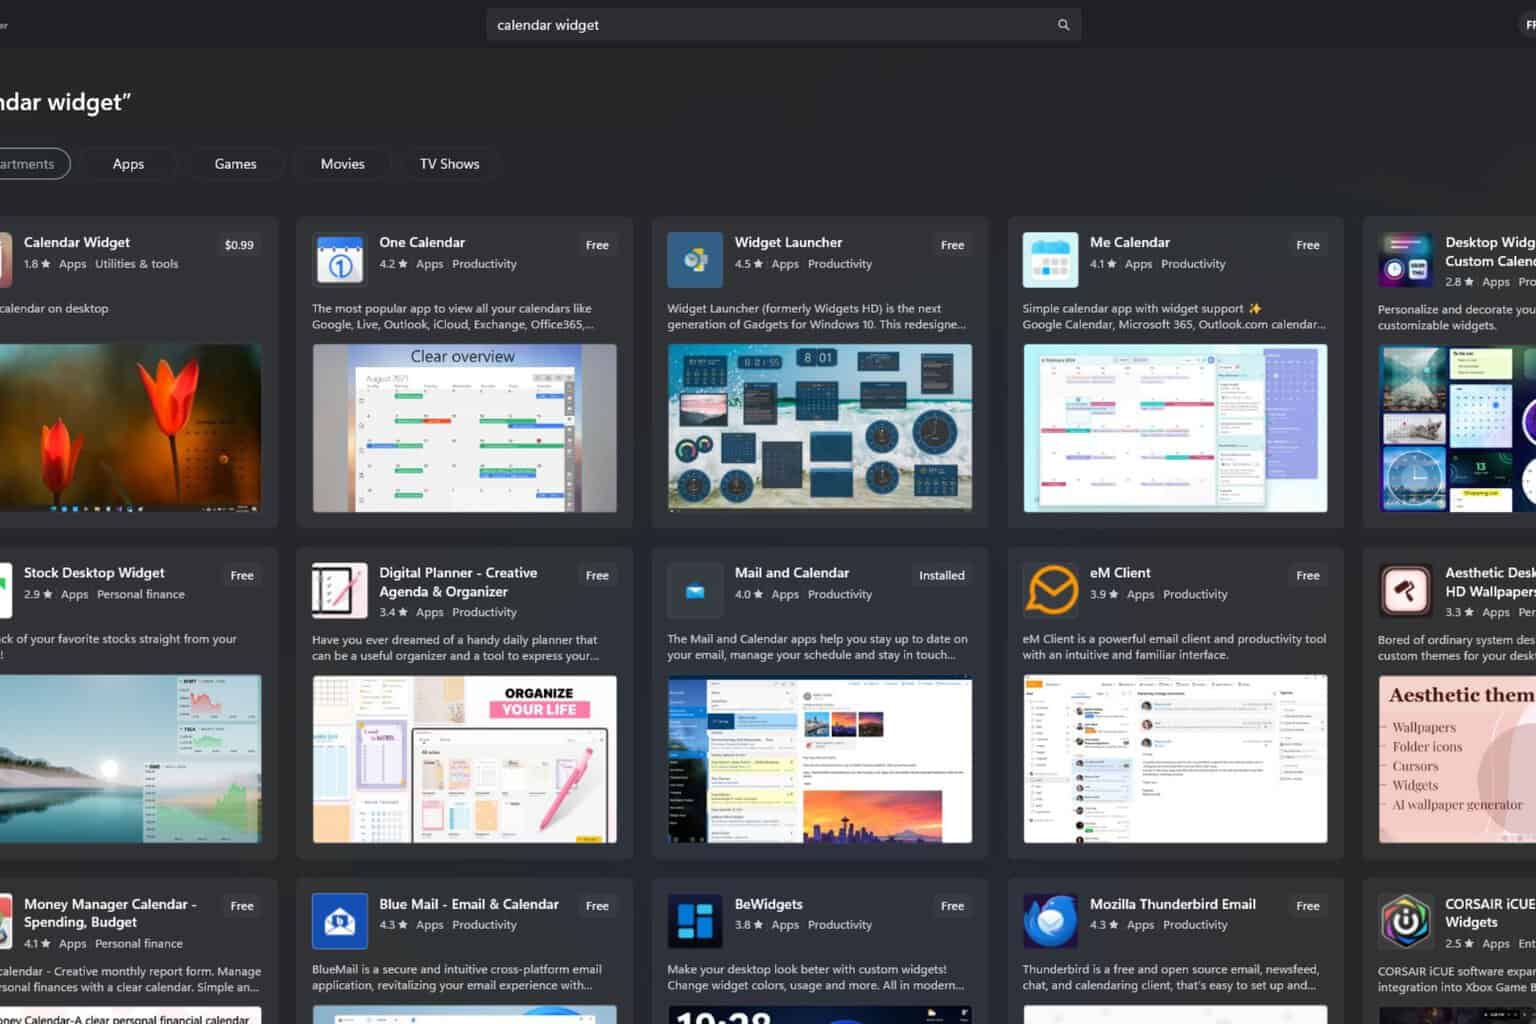Open the Mail and Calendar title
1536x1024 pixels.
(792, 573)
